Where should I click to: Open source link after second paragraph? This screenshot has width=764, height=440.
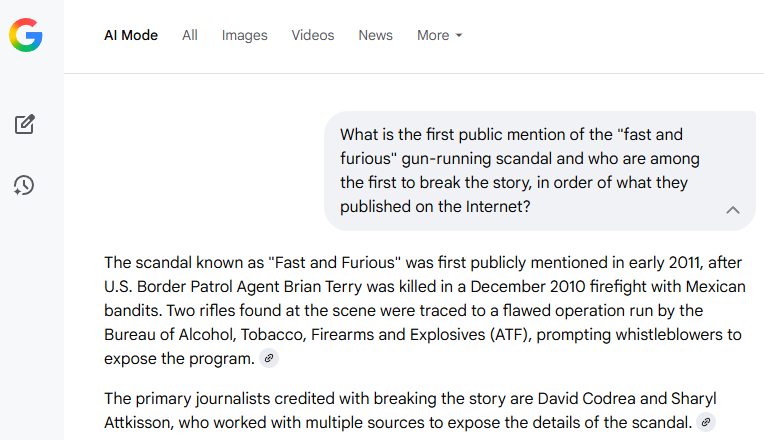click(x=706, y=423)
